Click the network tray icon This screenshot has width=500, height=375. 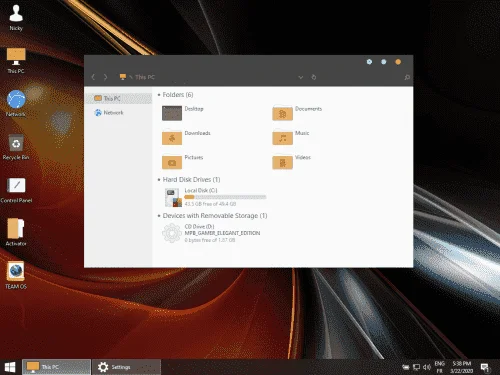pyautogui.click(x=416, y=367)
